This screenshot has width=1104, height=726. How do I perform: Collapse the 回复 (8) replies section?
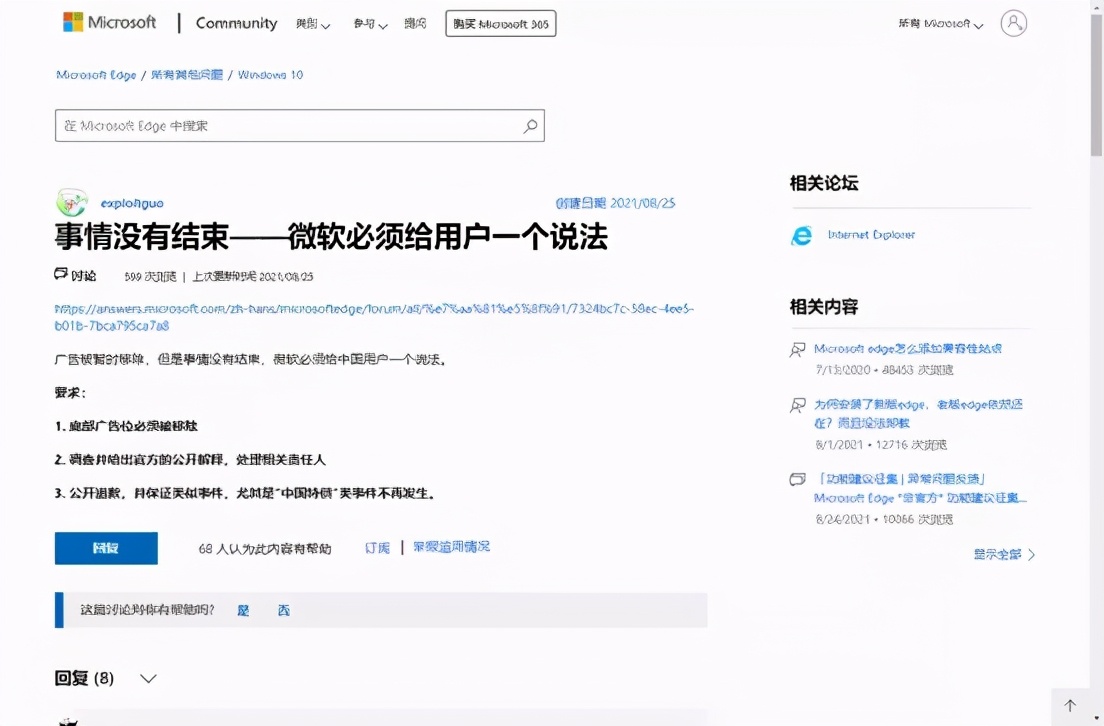[x=148, y=677]
